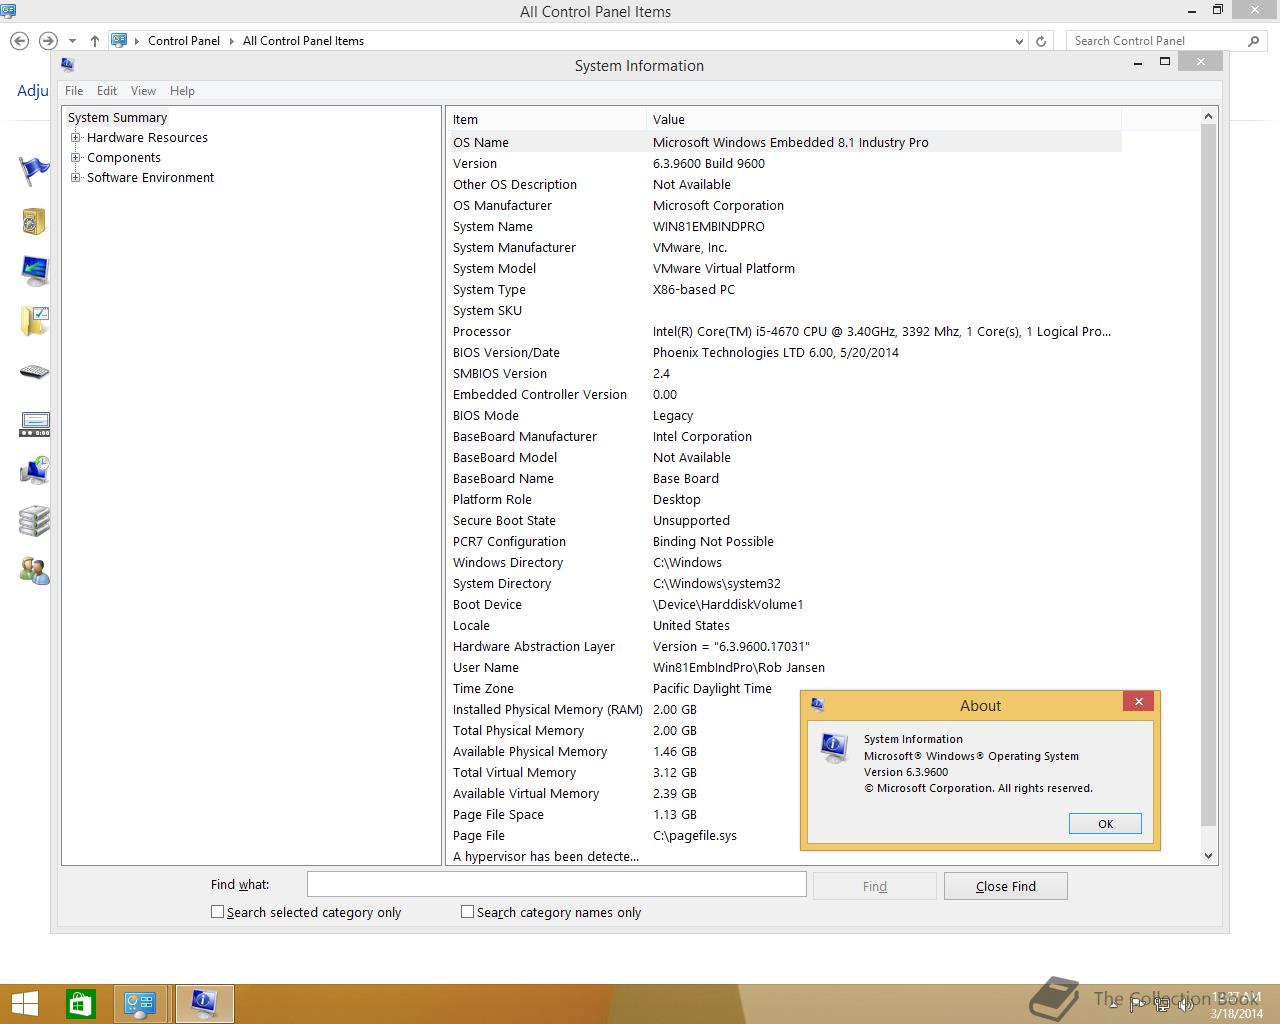Click the Item column header
The height and width of the screenshot is (1024, 1280).
tap(546, 119)
